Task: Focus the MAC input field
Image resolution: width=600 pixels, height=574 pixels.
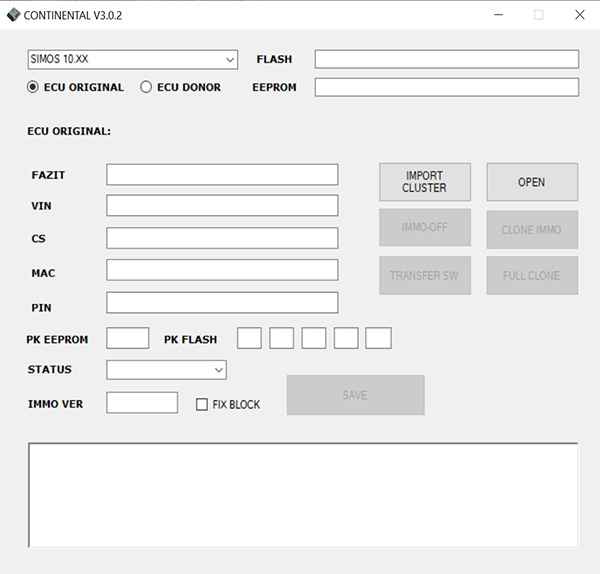Action: (x=222, y=270)
